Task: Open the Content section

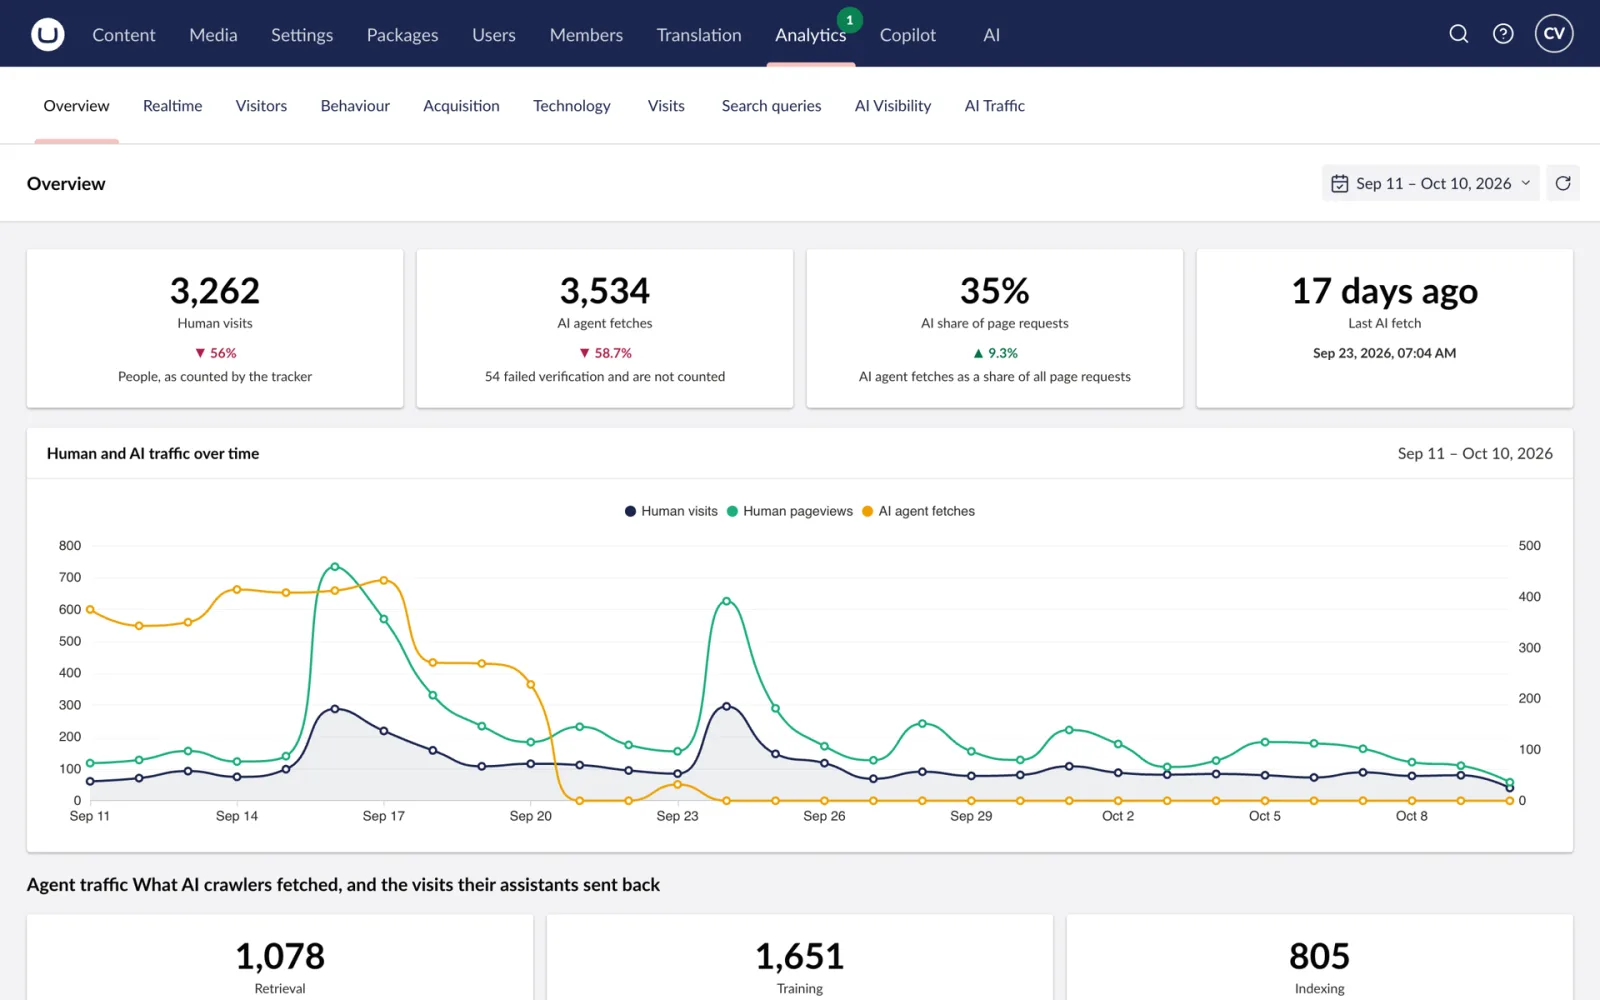Action: [124, 35]
